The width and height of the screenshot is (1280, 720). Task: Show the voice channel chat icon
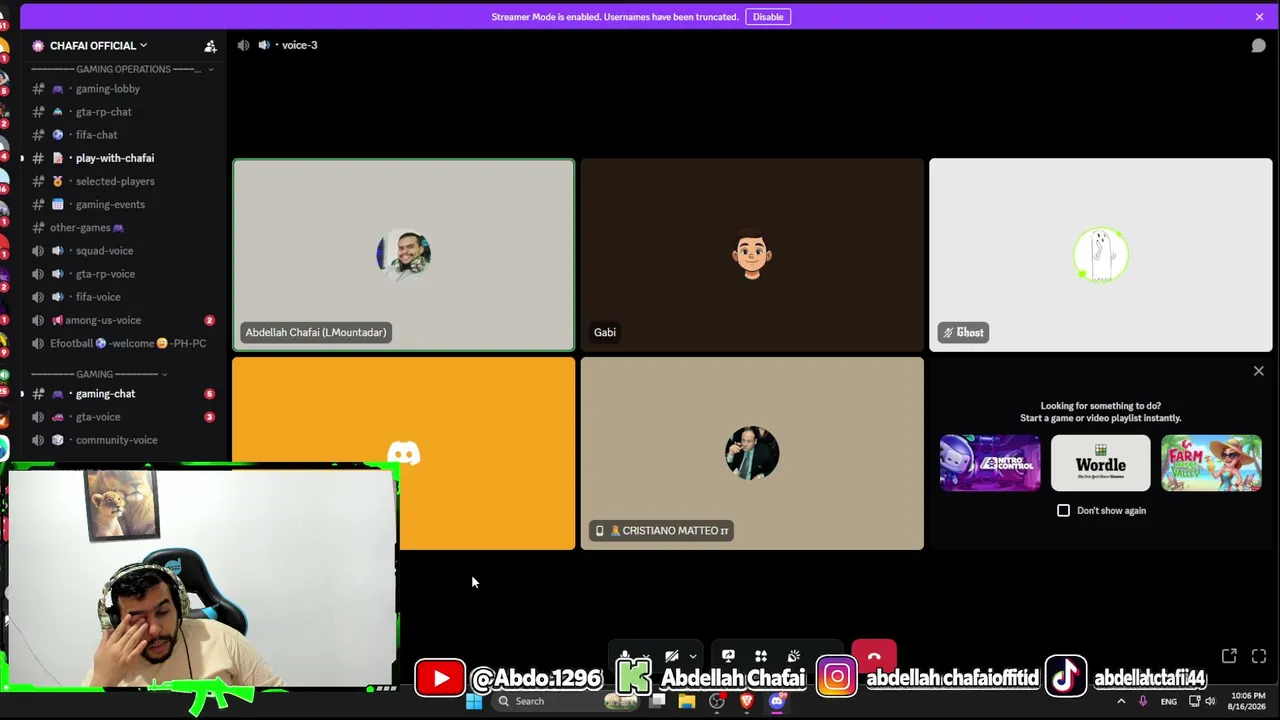(x=1258, y=45)
